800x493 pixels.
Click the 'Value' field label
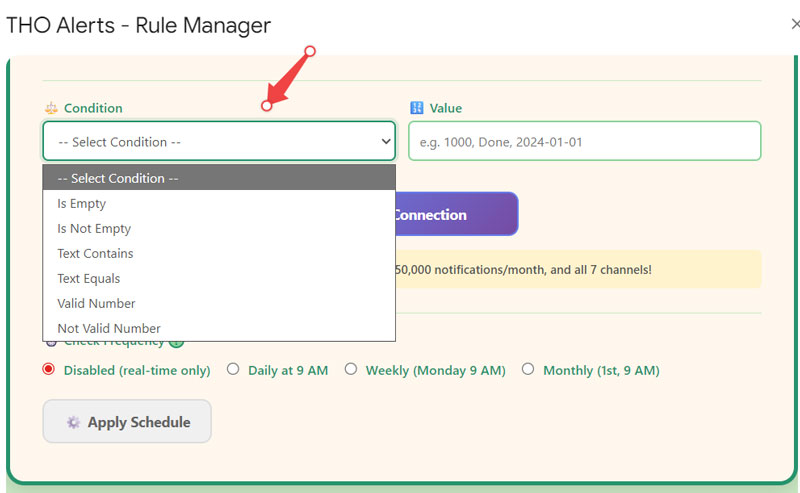pos(445,108)
